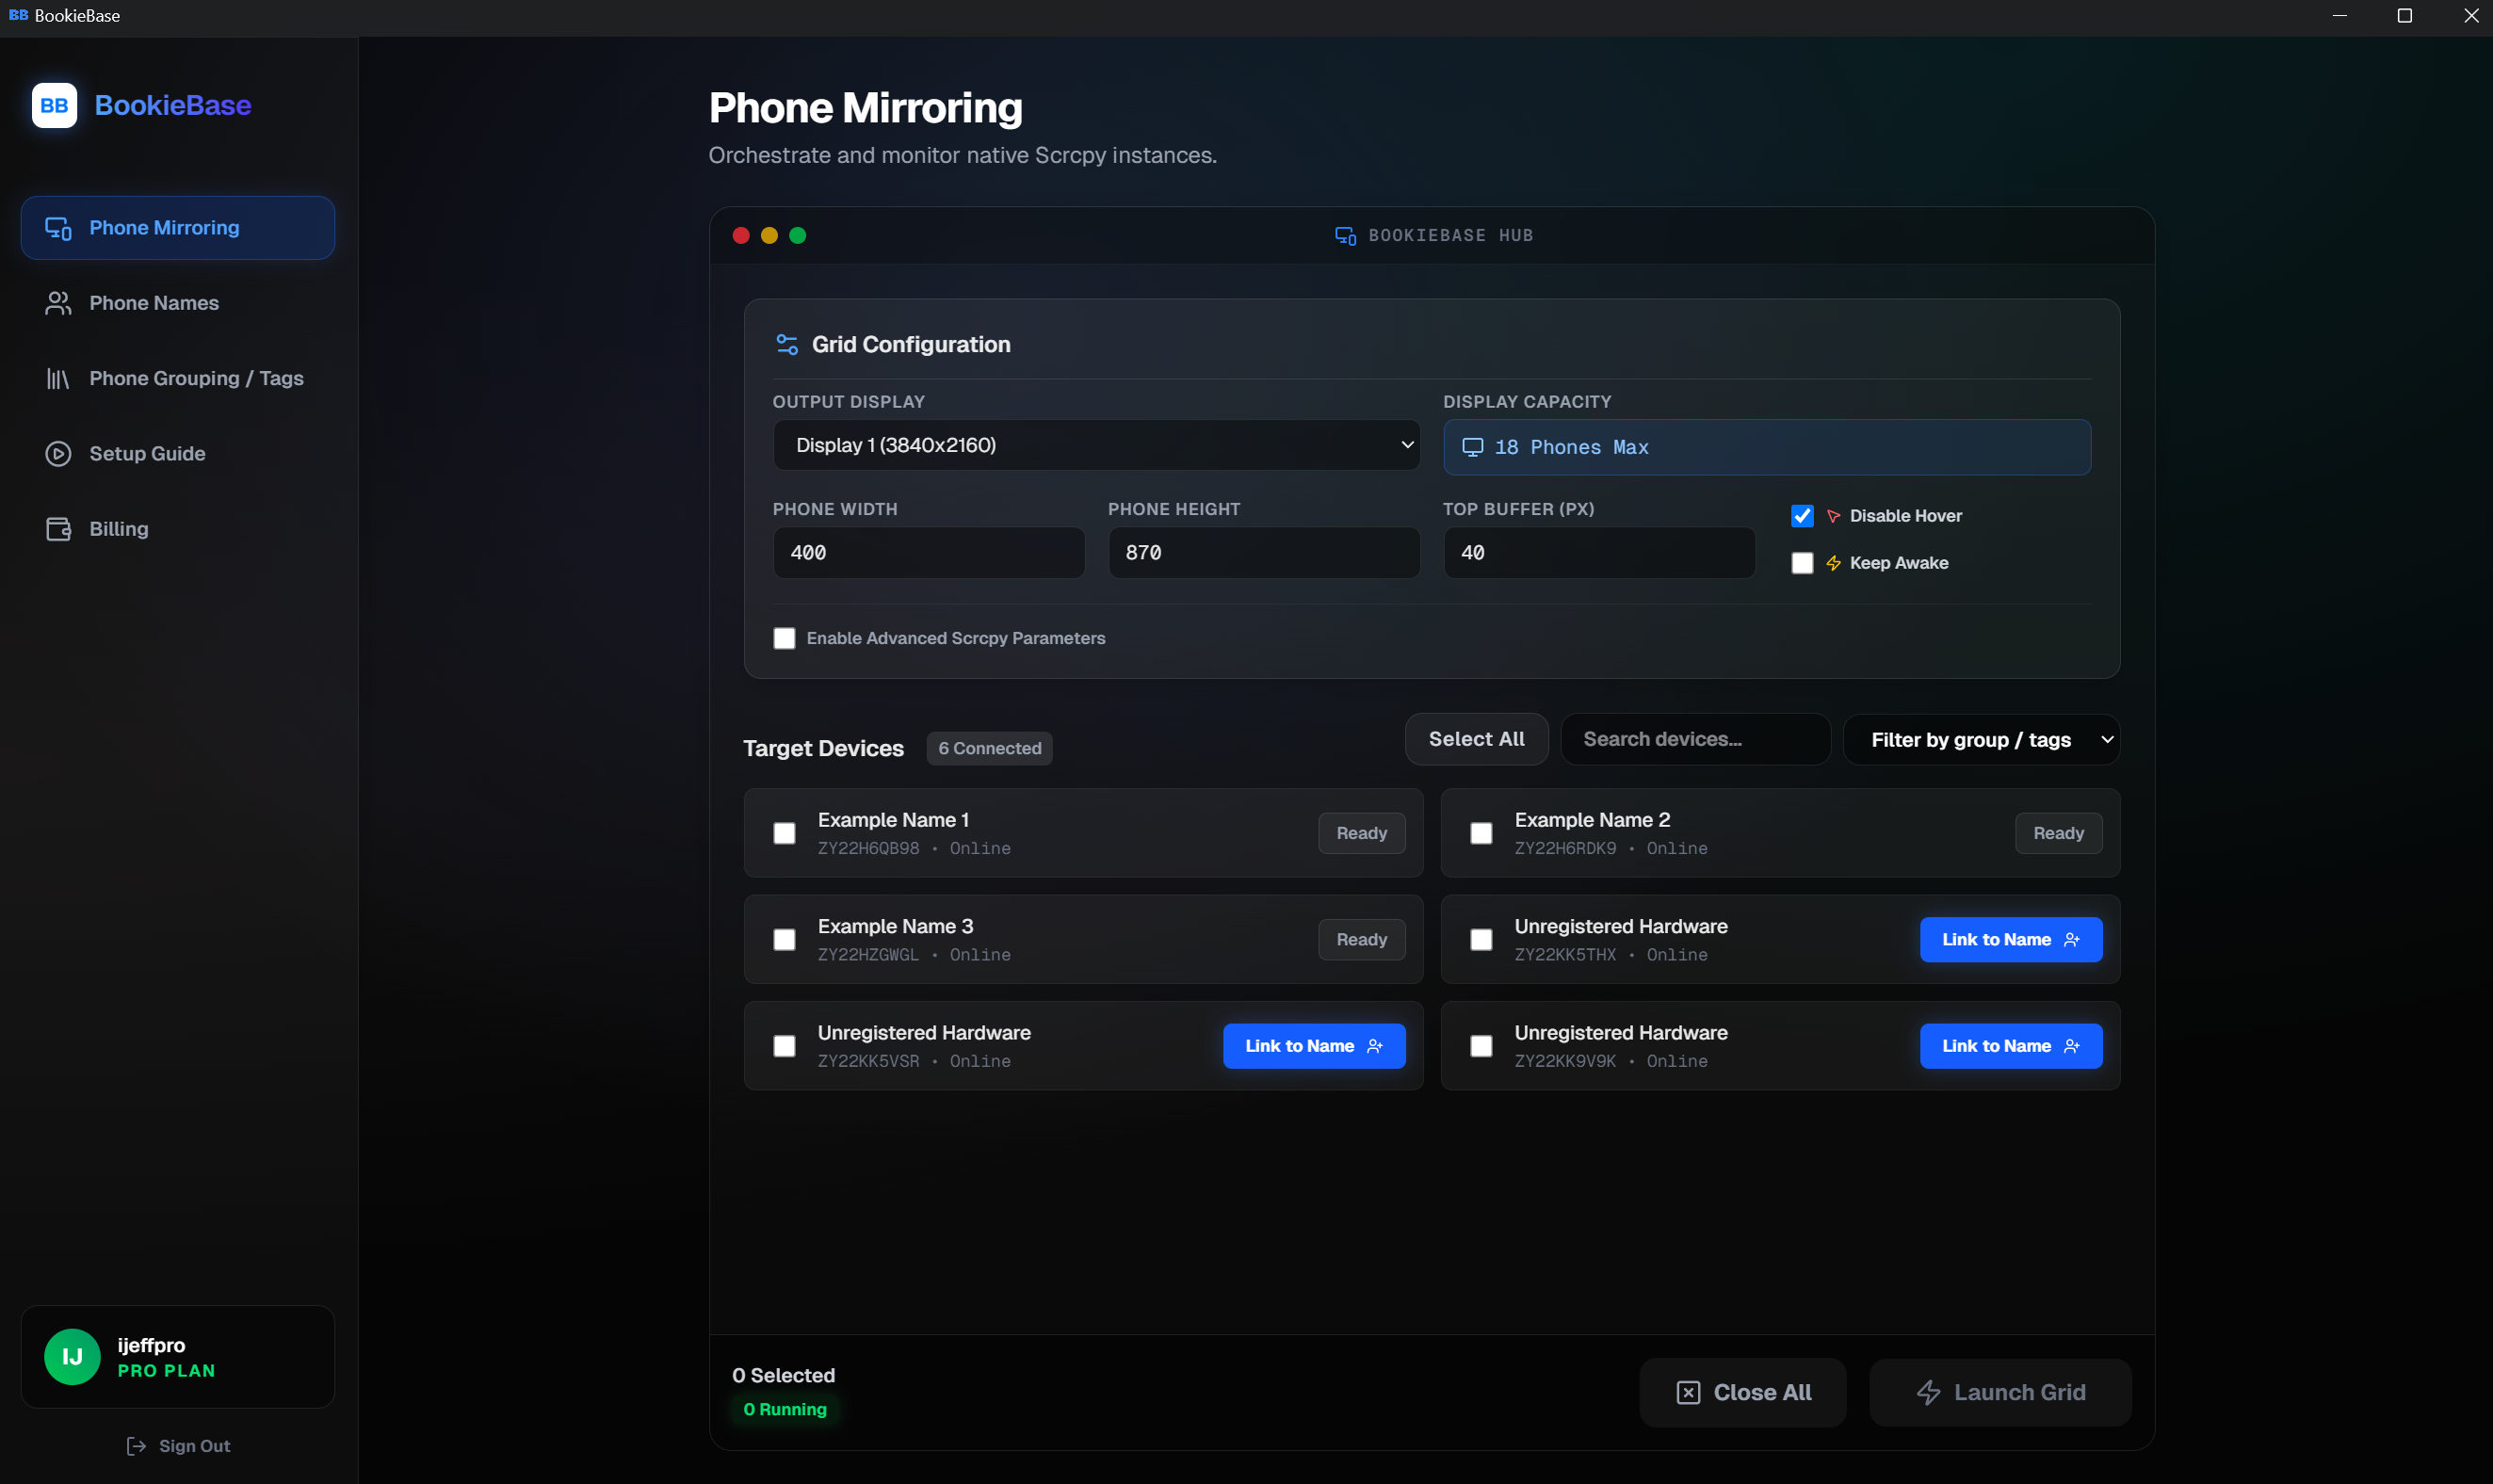Go to Phone Grouping / Tags page
This screenshot has height=1484, width=2493.
pyautogui.click(x=178, y=378)
